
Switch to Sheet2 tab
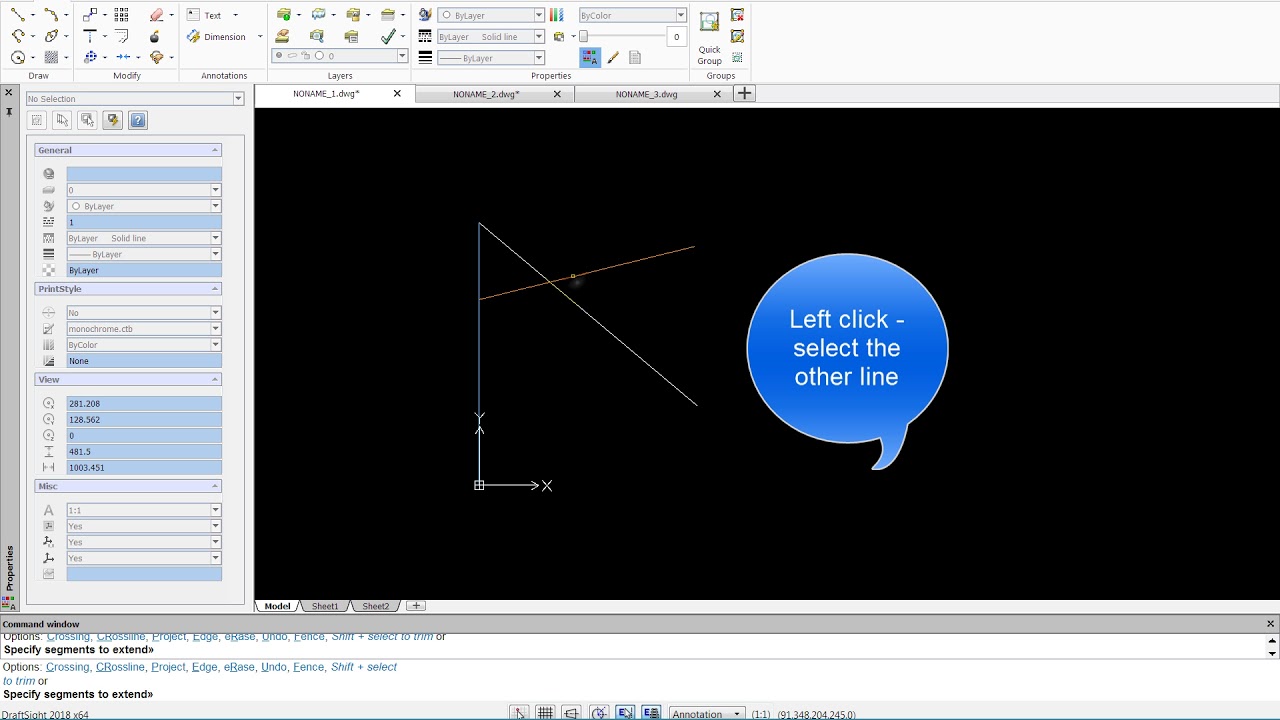[x=375, y=606]
